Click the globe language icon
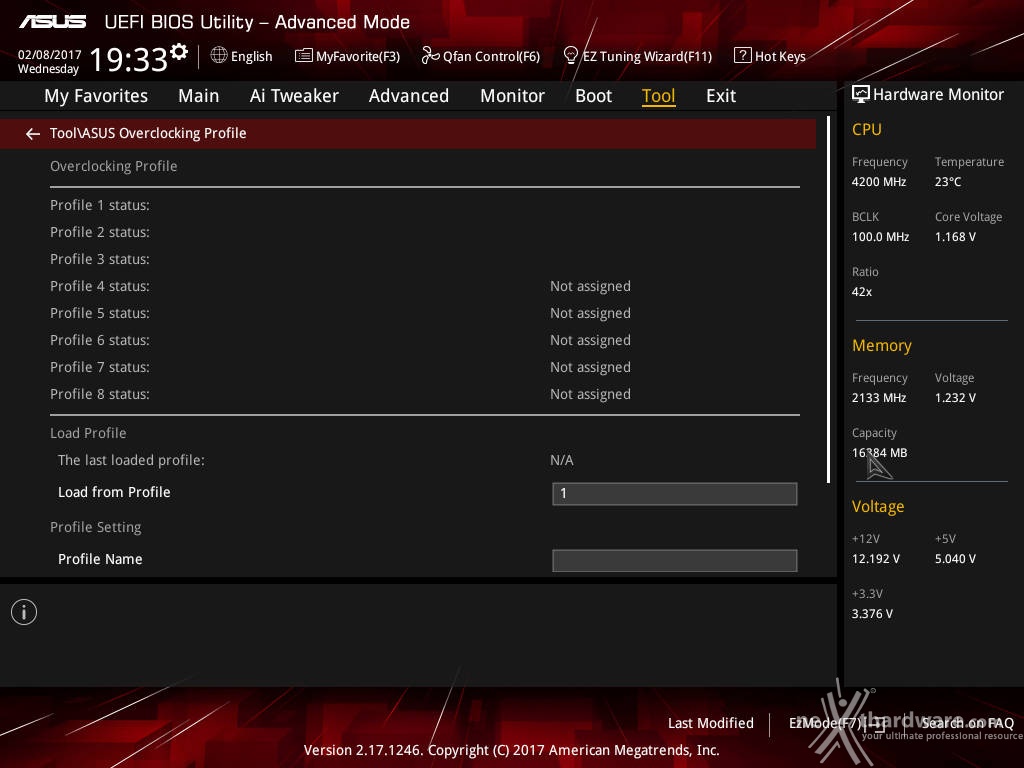This screenshot has width=1024, height=768. pos(219,55)
